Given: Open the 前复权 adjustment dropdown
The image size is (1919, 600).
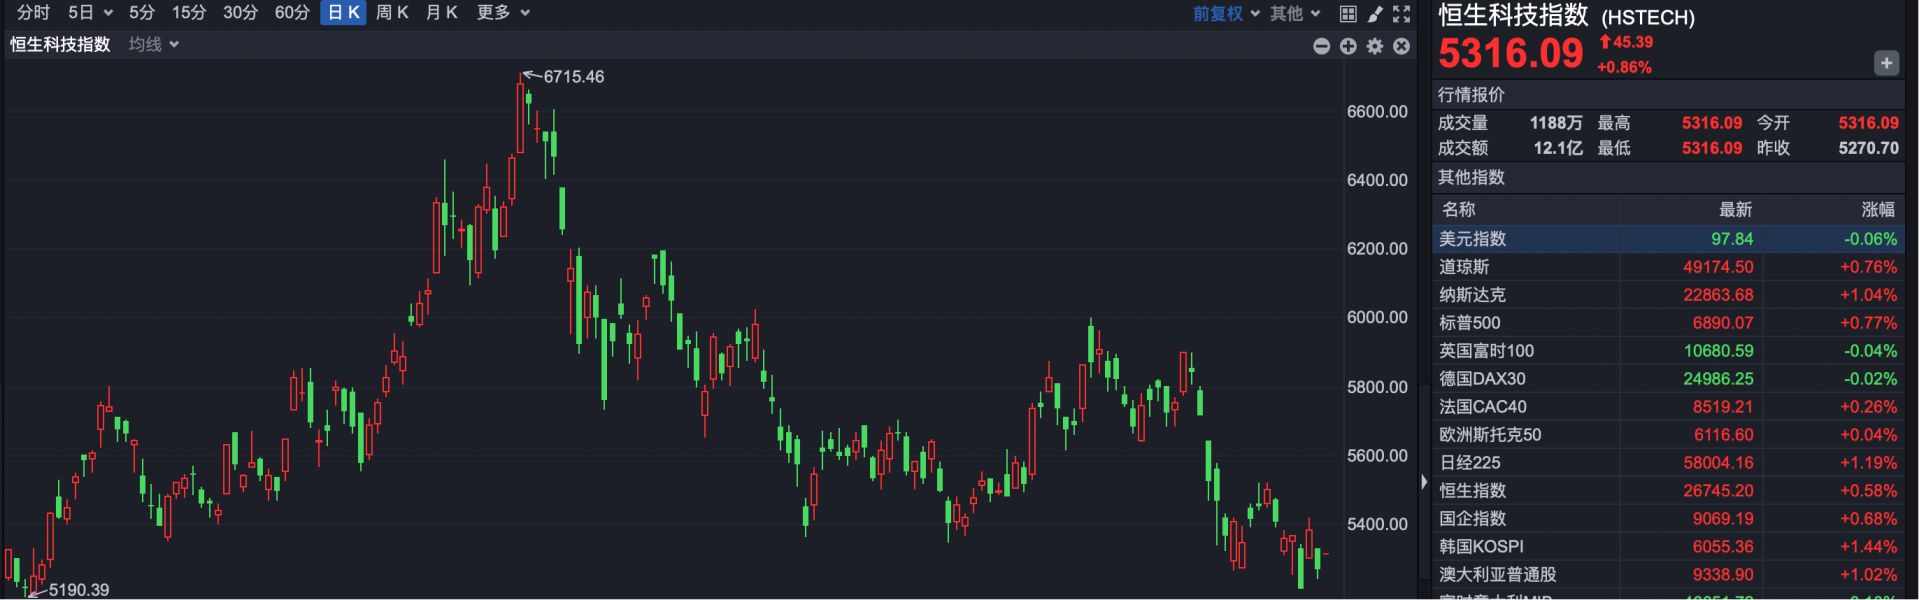Looking at the screenshot, I should coord(1225,13).
